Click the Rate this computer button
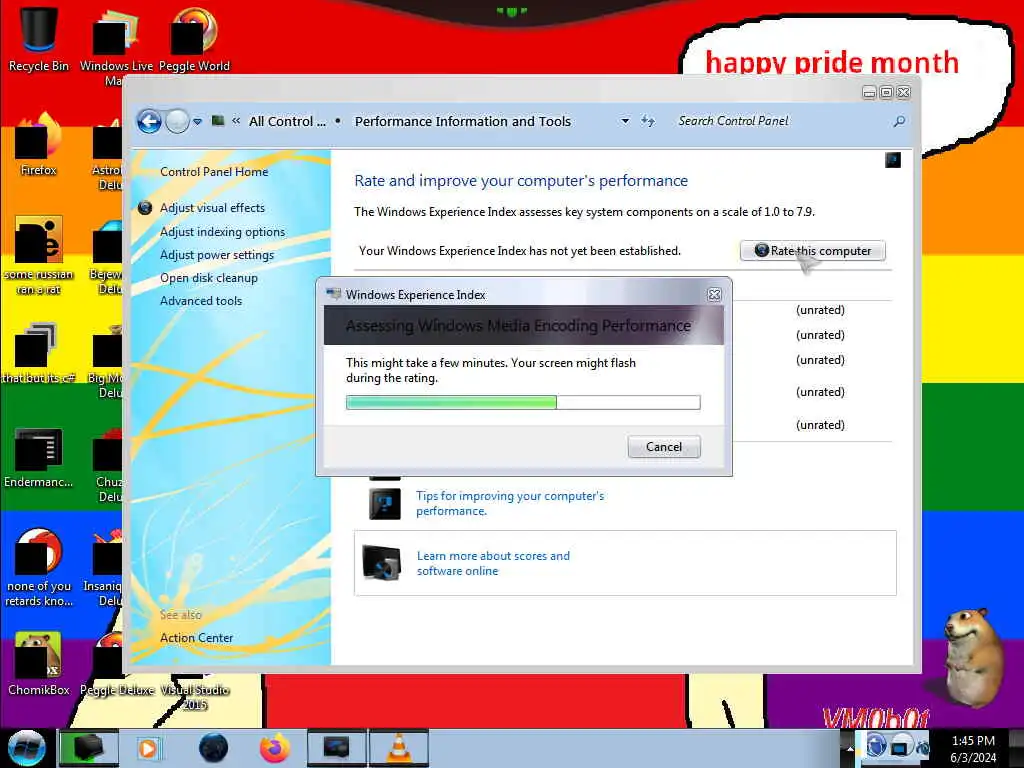Screen dimensions: 1024x768 [x=812, y=251]
